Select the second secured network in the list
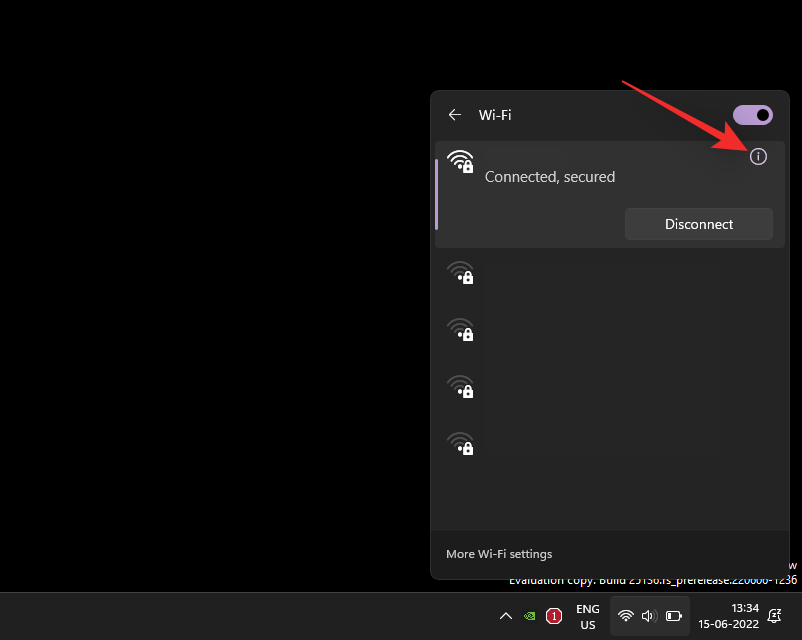Image resolution: width=802 pixels, height=640 pixels. pyautogui.click(x=461, y=331)
